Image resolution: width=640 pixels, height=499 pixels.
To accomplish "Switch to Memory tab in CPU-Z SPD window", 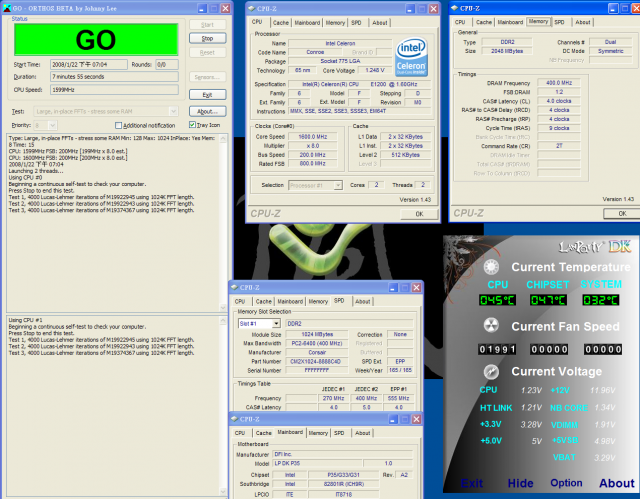I will [x=318, y=302].
